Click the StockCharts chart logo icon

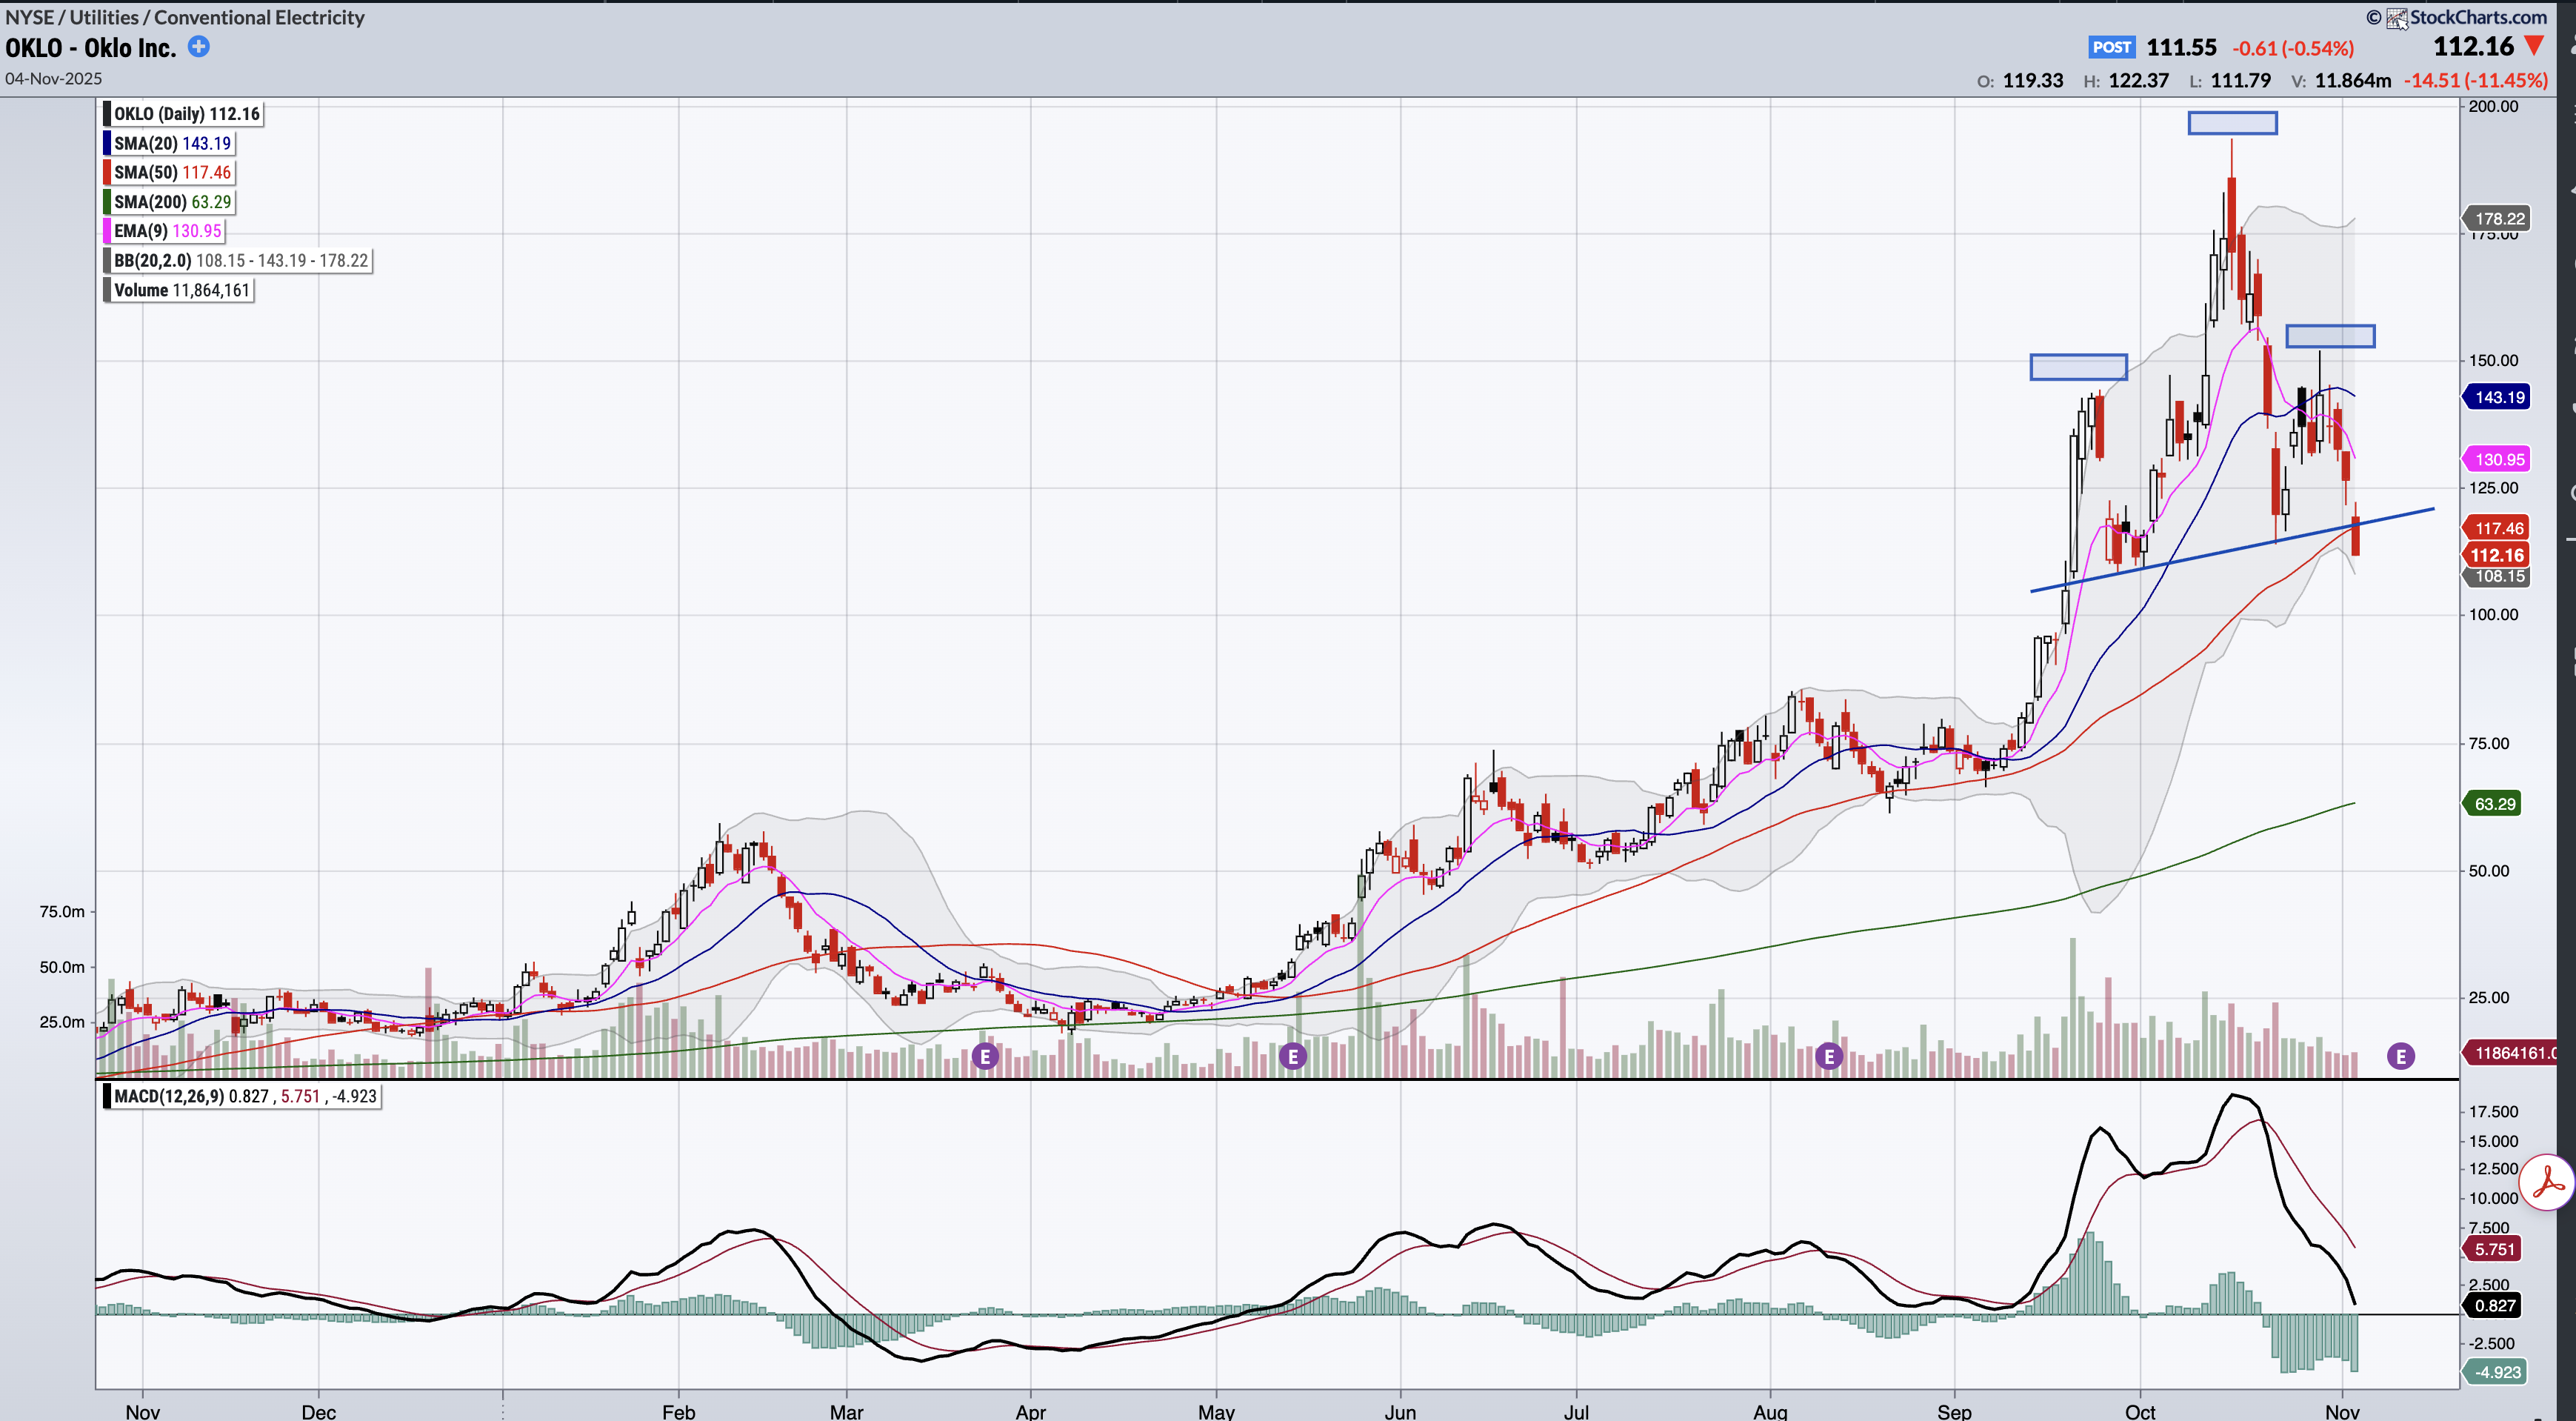(x=2396, y=18)
